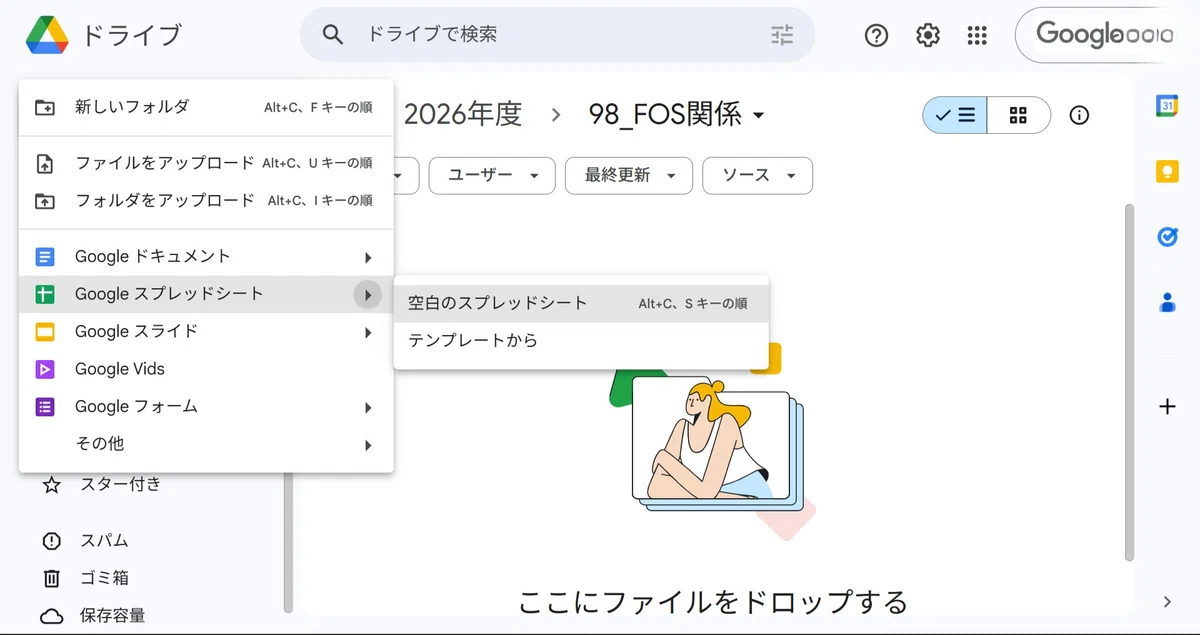Open Contacts side panel icon
This screenshot has width=1200, height=635.
click(x=1167, y=302)
